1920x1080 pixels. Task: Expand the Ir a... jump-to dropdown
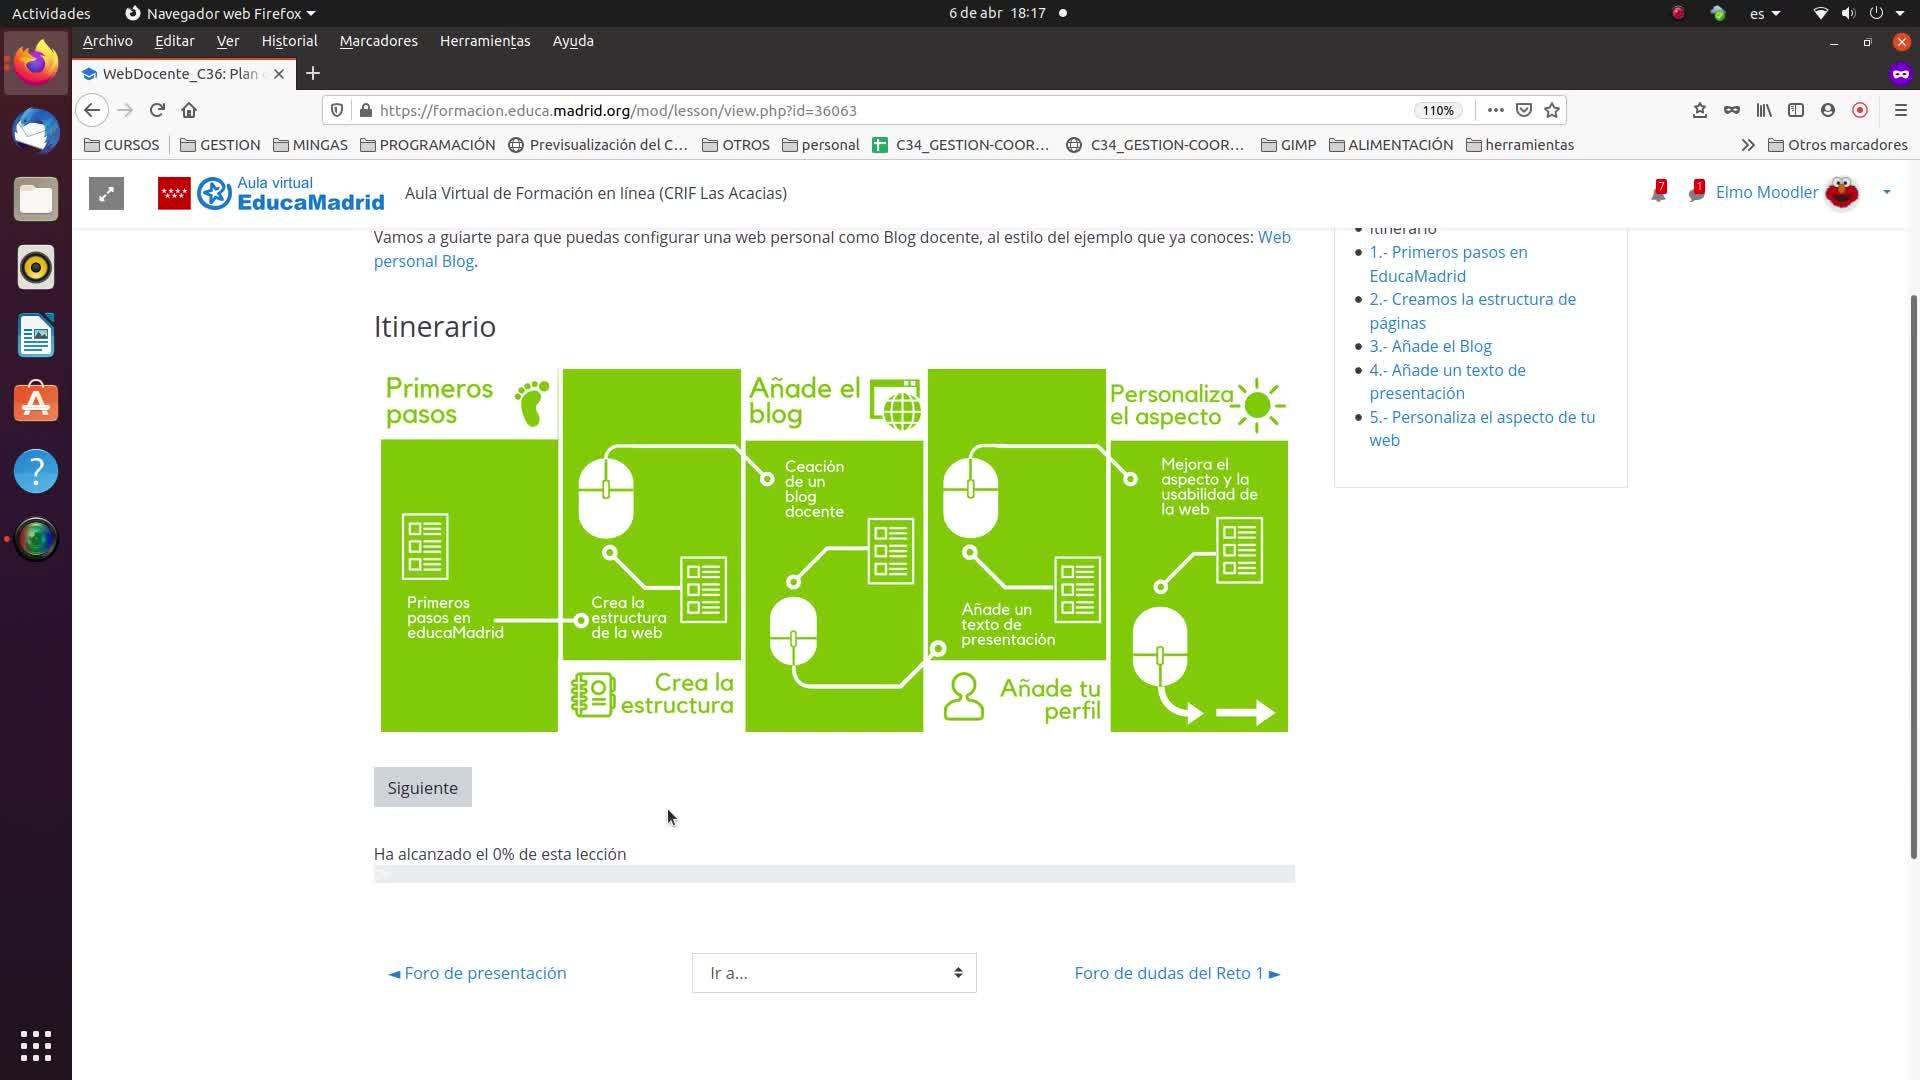[x=833, y=973]
